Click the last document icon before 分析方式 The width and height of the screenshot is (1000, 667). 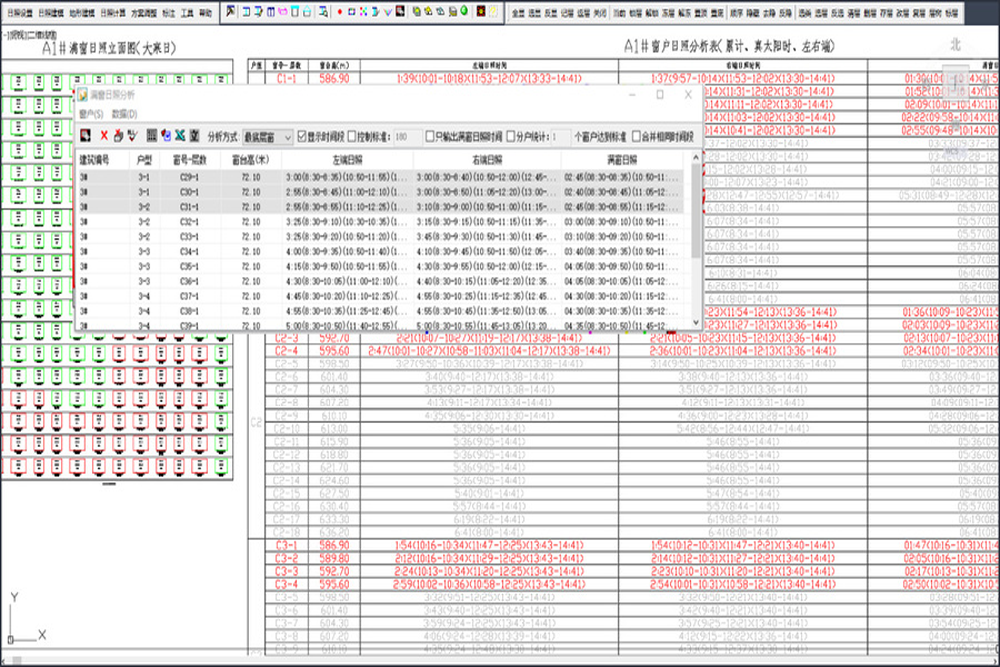pyautogui.click(x=195, y=135)
